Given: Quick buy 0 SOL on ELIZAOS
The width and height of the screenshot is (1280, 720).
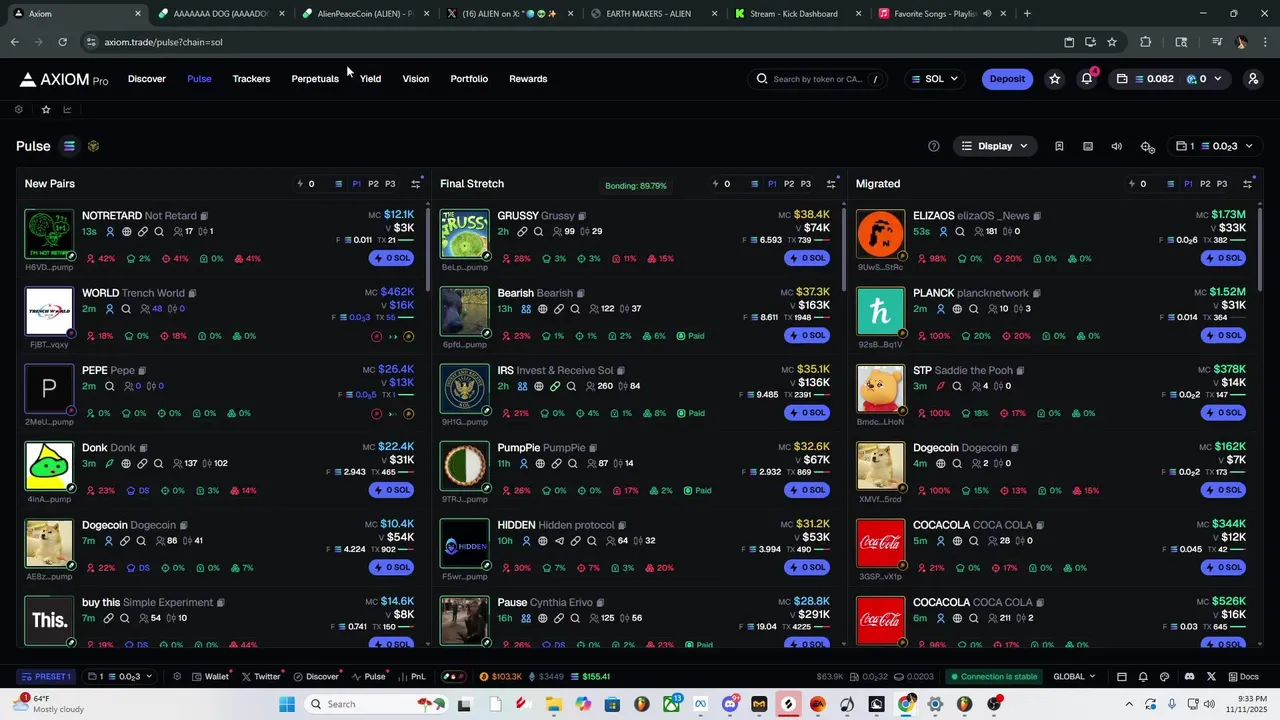Looking at the screenshot, I should click(x=1223, y=258).
